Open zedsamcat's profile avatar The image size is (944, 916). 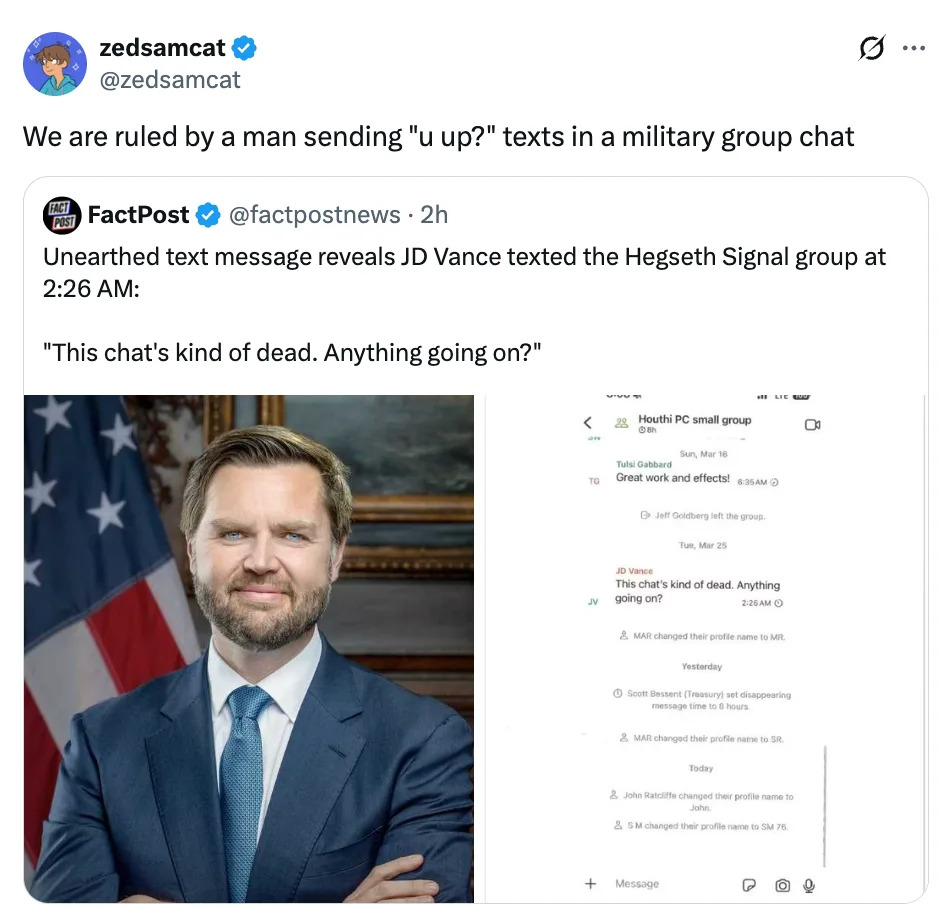(x=55, y=64)
